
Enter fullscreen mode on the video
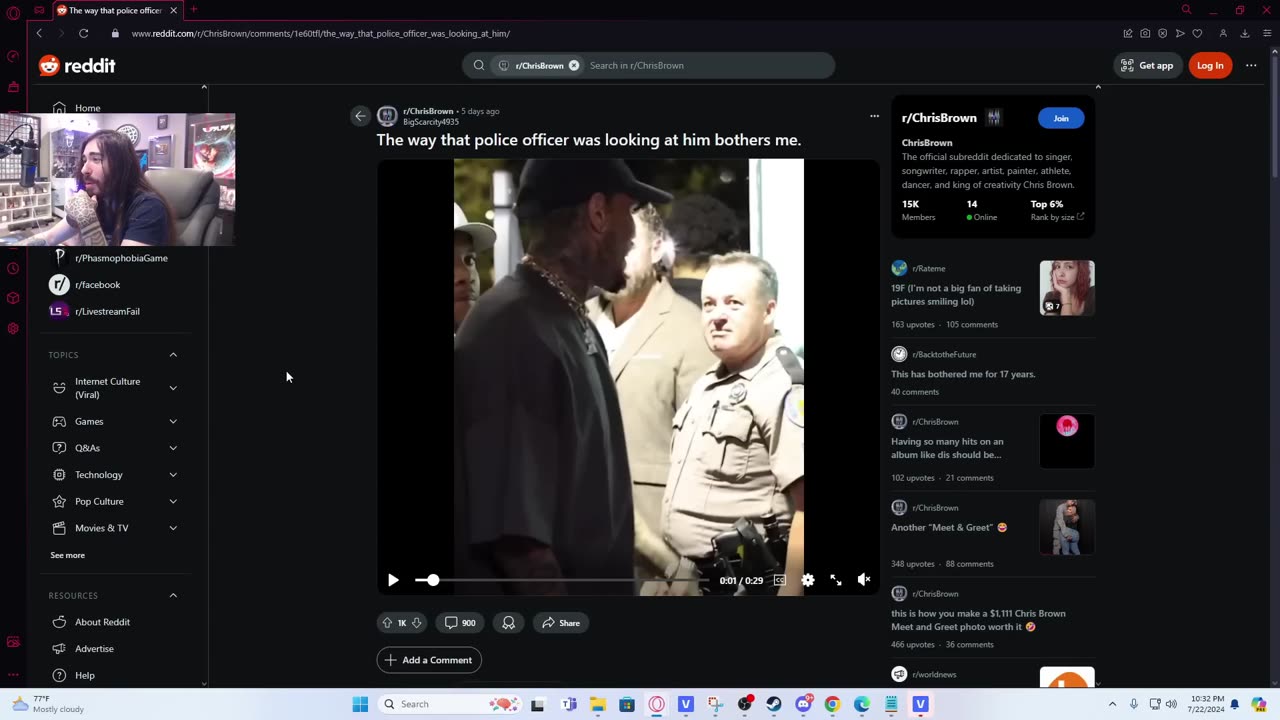(836, 580)
